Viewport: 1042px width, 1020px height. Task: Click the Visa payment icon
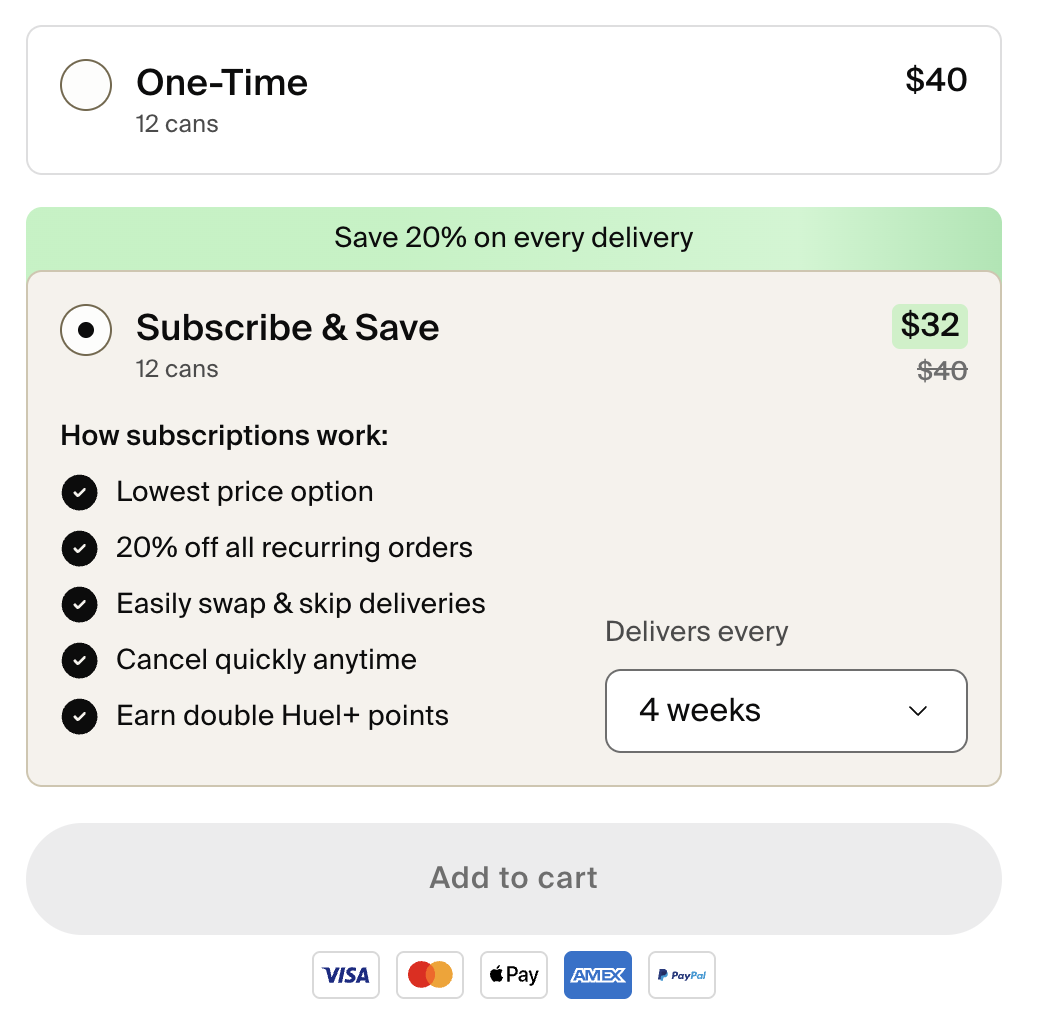pos(346,975)
